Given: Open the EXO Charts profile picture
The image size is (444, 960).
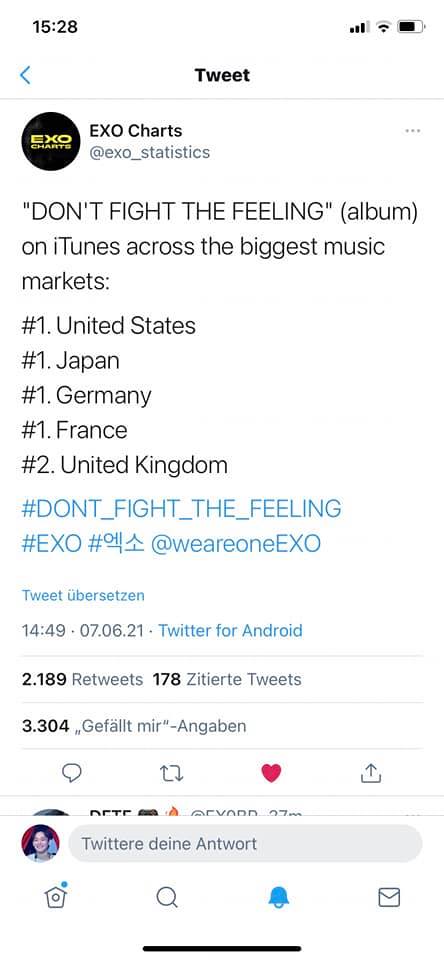Looking at the screenshot, I should click(51, 141).
